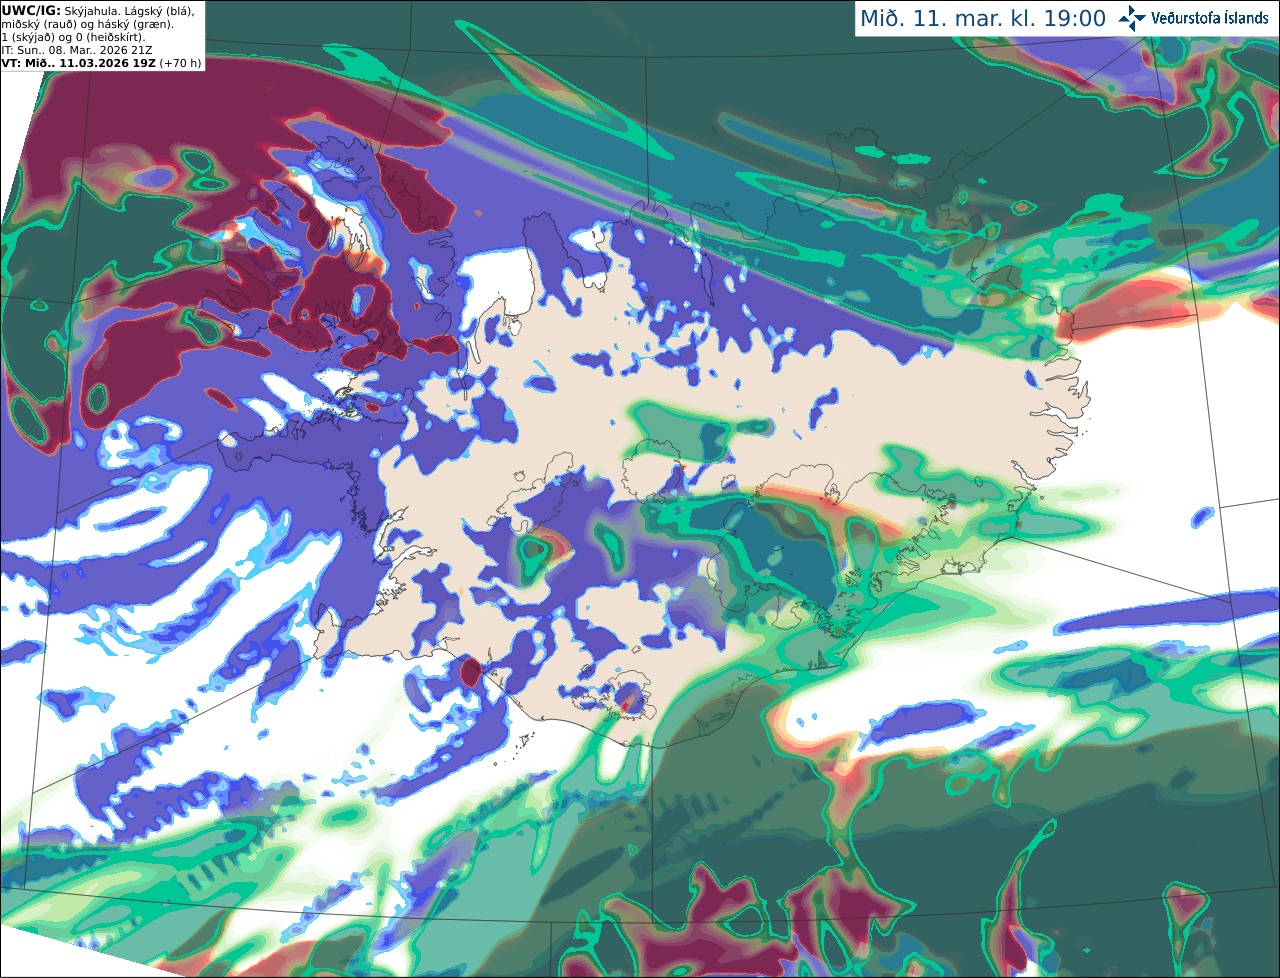This screenshot has height=978, width=1280.
Task: Click the "IT: Sun.. 08. Mar.. 2026 21Z" line
Action: 77,50
